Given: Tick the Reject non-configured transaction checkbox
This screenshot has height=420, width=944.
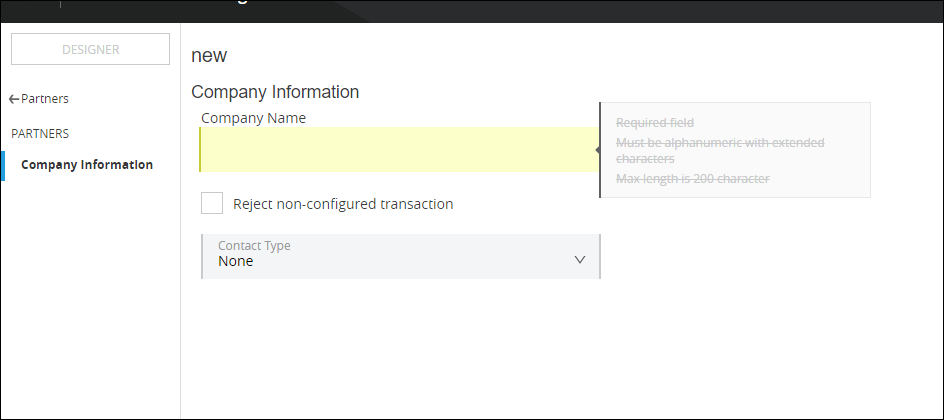Looking at the screenshot, I should [x=212, y=204].
